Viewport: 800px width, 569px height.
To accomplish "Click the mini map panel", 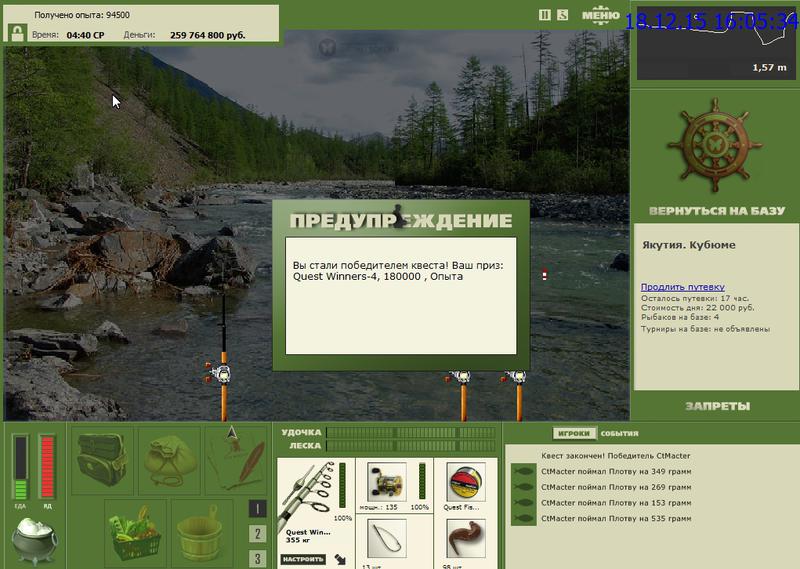I will (716, 44).
